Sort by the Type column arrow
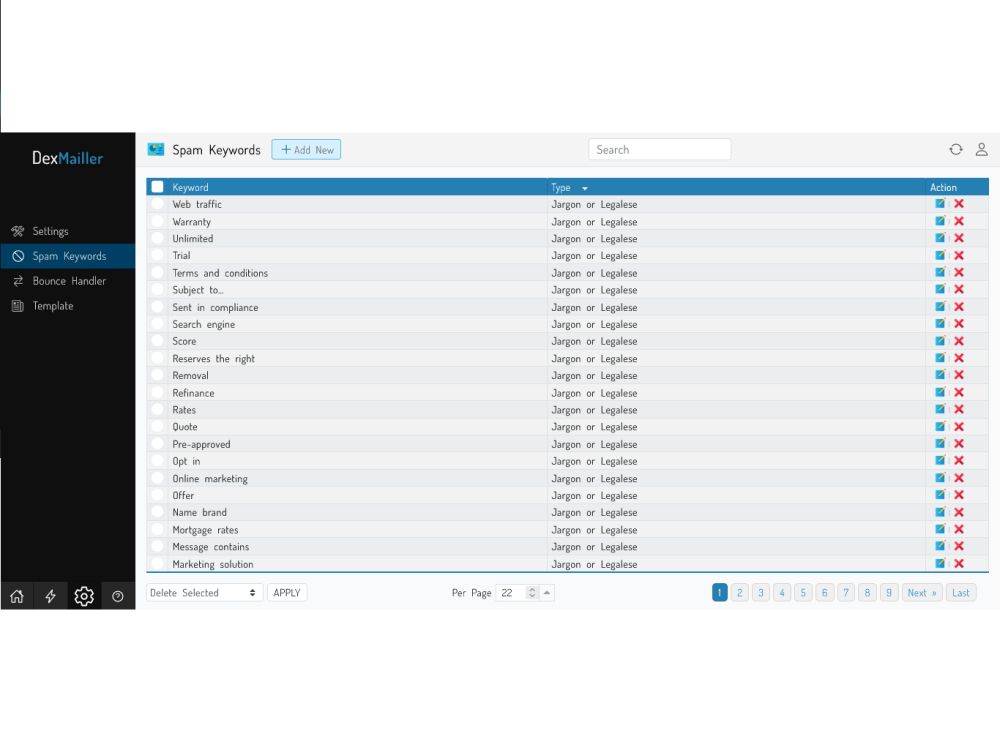Screen dimensions: 1000x750 pos(585,188)
